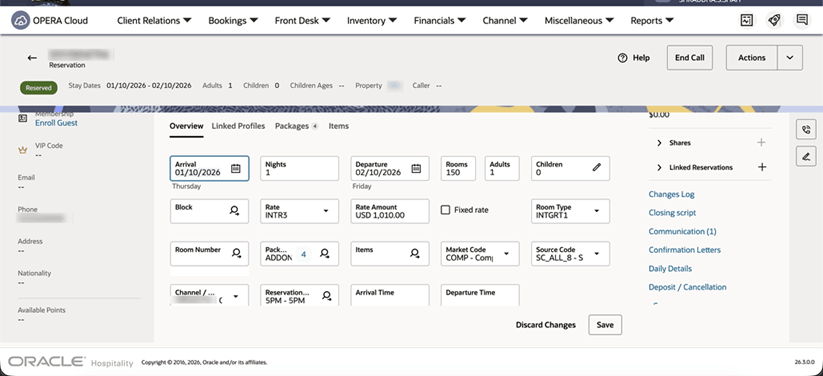Viewport: 823px width, 376px height.
Task: Click the Reservation type search icon
Action: [327, 296]
